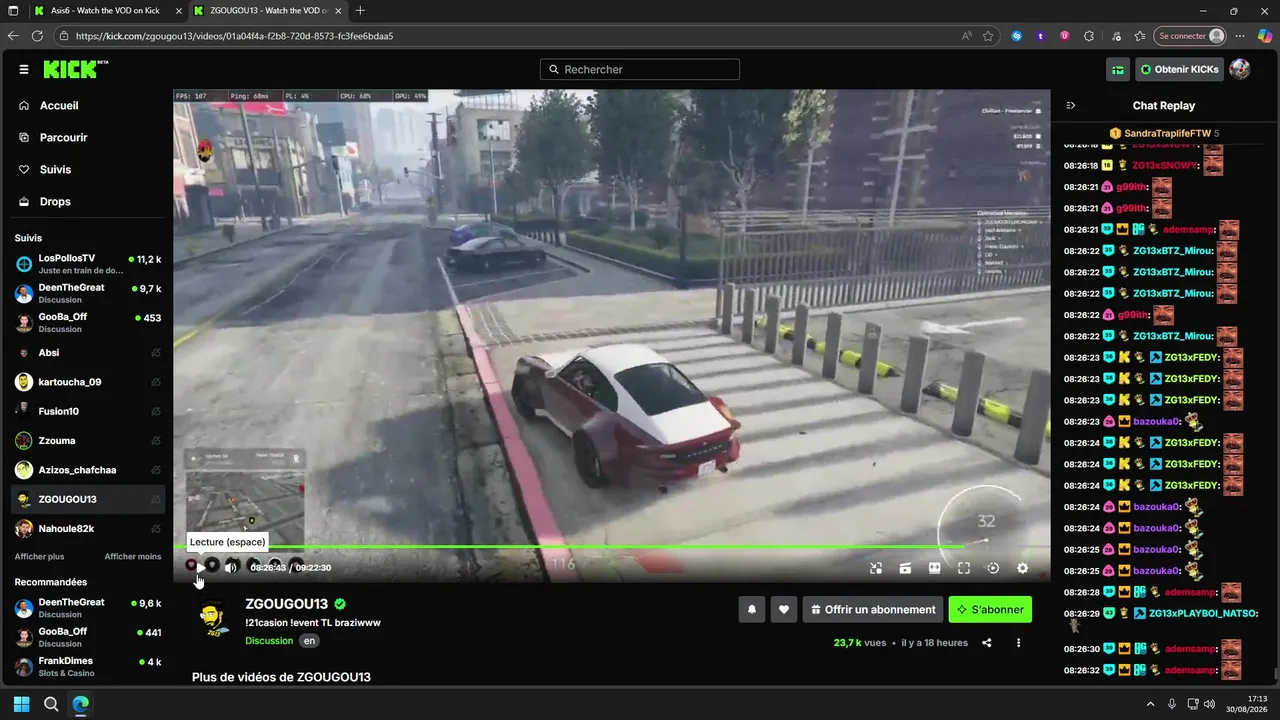Open the Copilot sidebar icon
This screenshot has width=1280, height=720.
1265,36
